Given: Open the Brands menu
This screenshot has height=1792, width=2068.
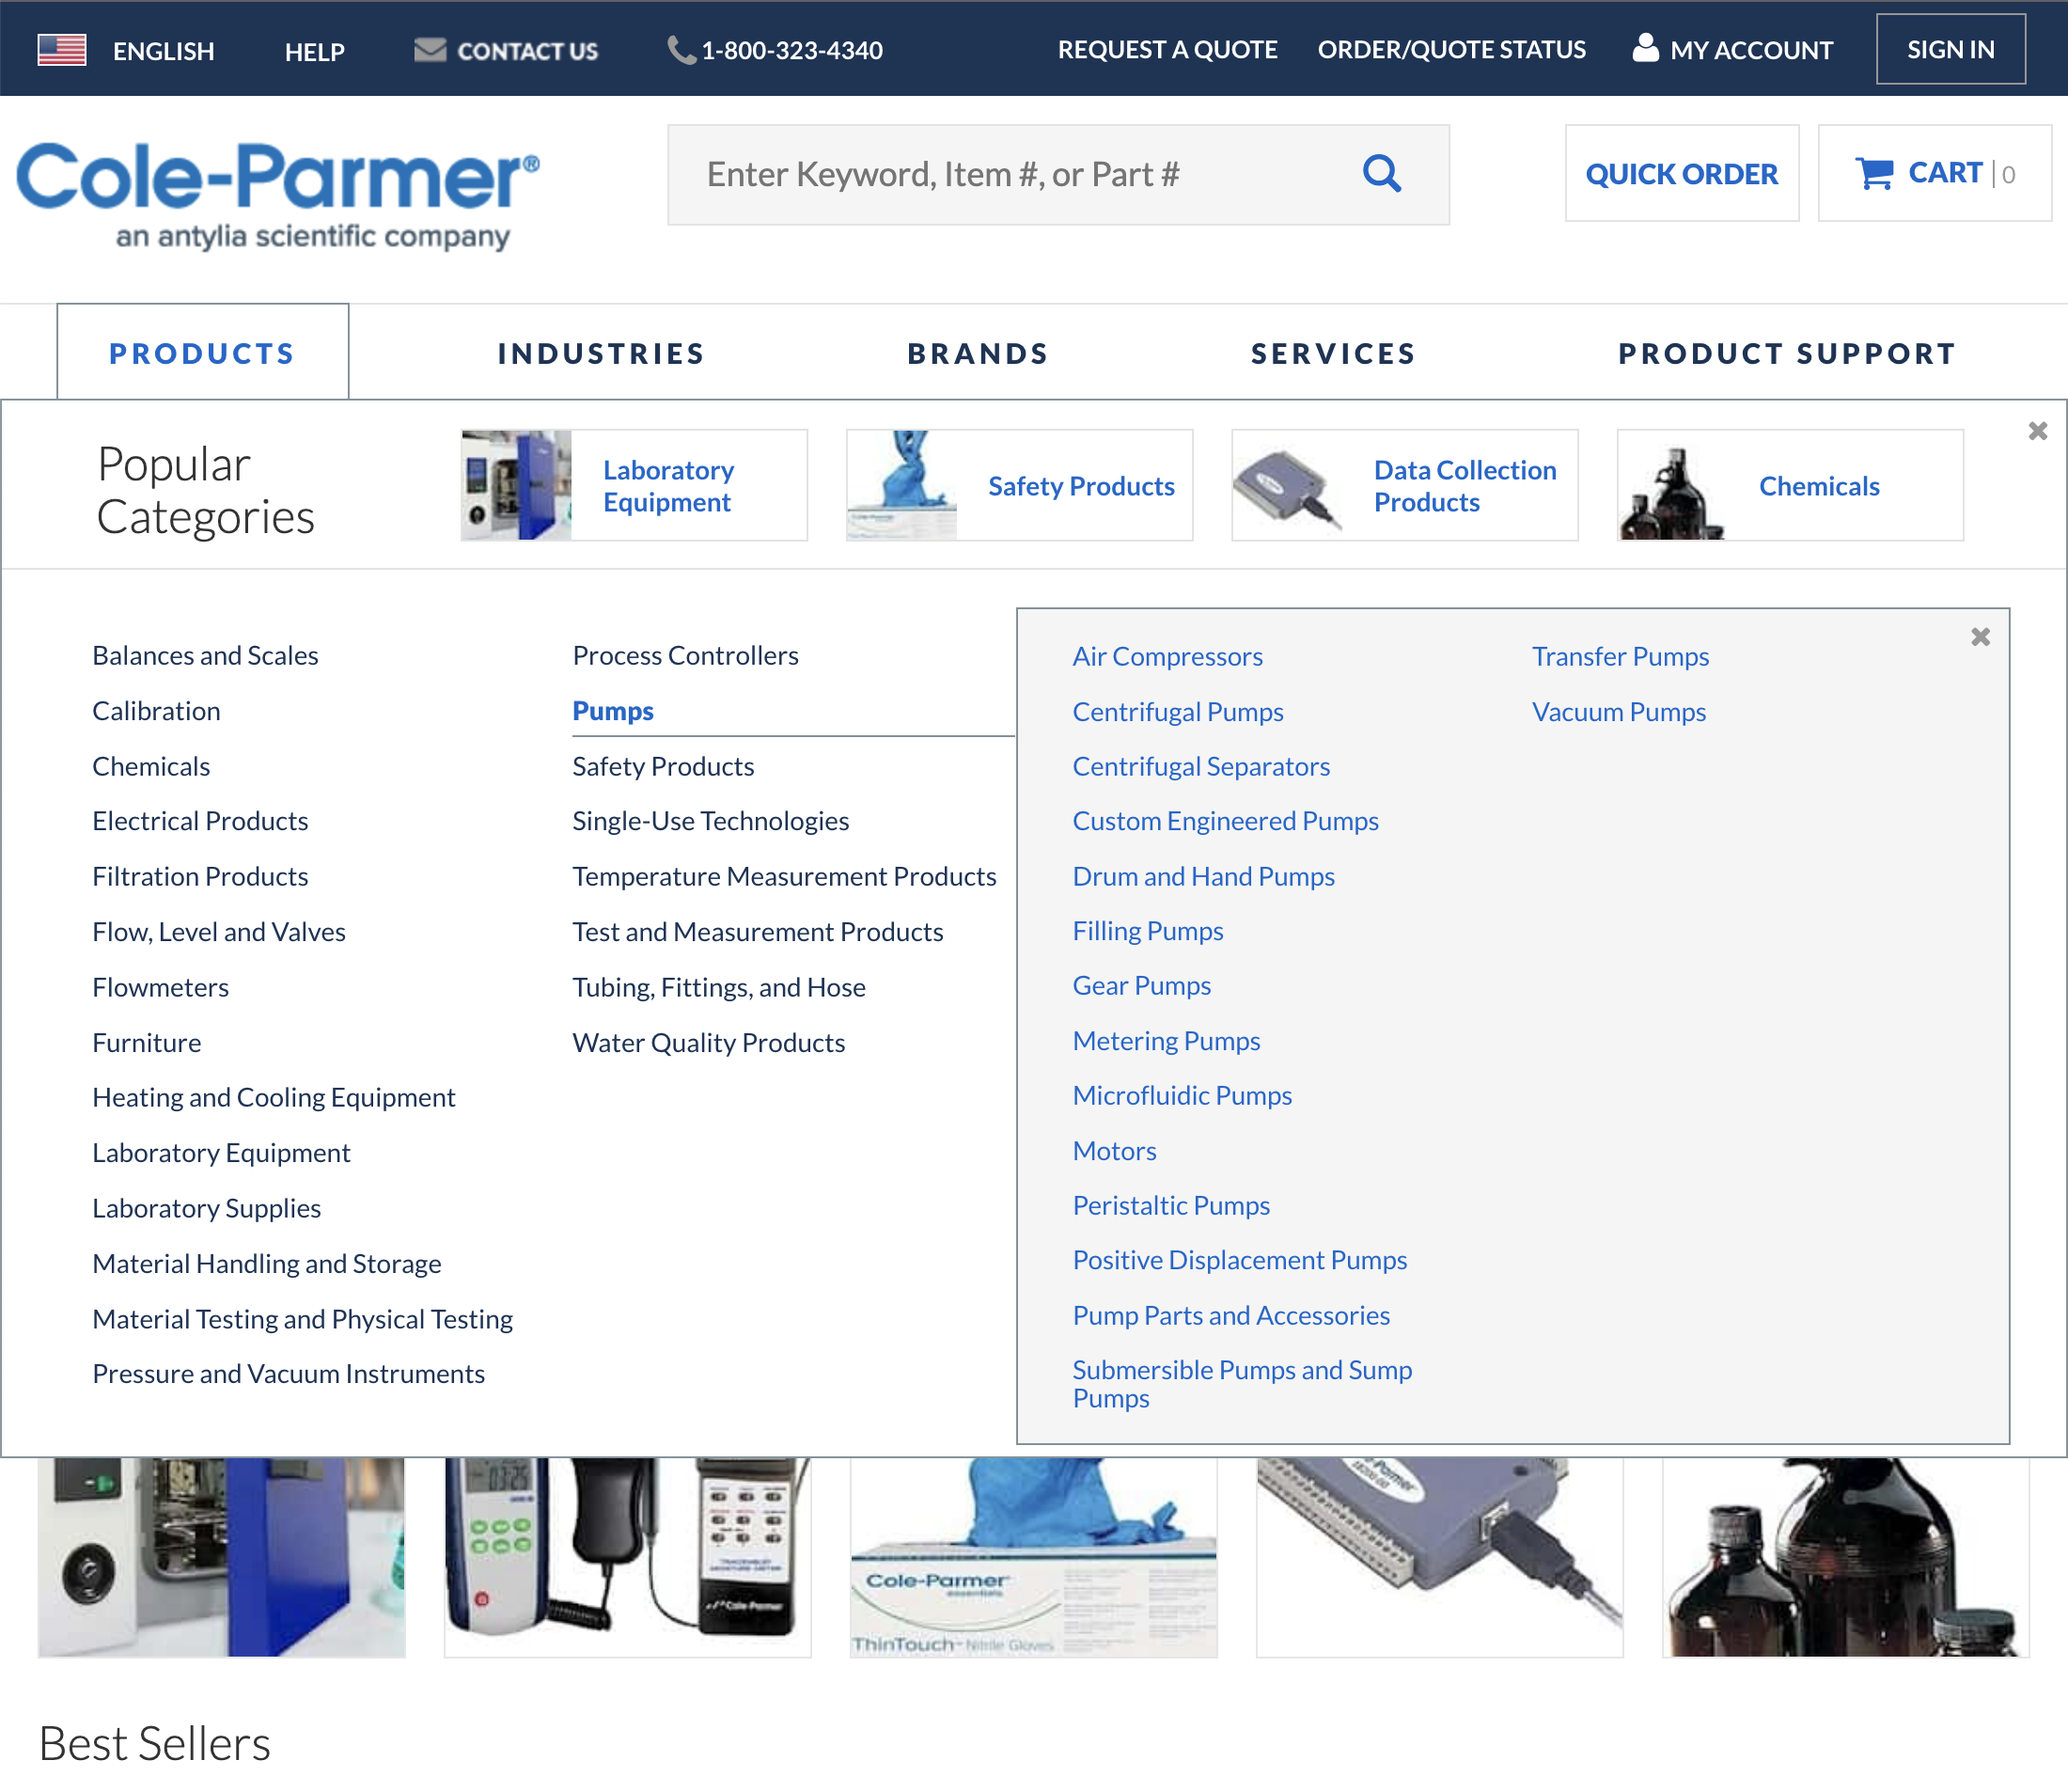Looking at the screenshot, I should coord(977,352).
